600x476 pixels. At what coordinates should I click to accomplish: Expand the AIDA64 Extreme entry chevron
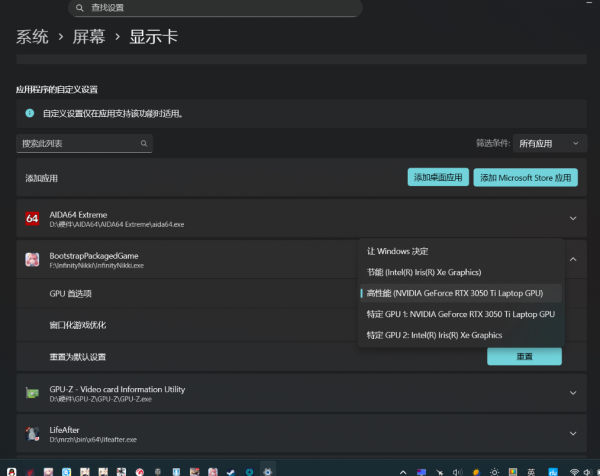pyautogui.click(x=573, y=218)
